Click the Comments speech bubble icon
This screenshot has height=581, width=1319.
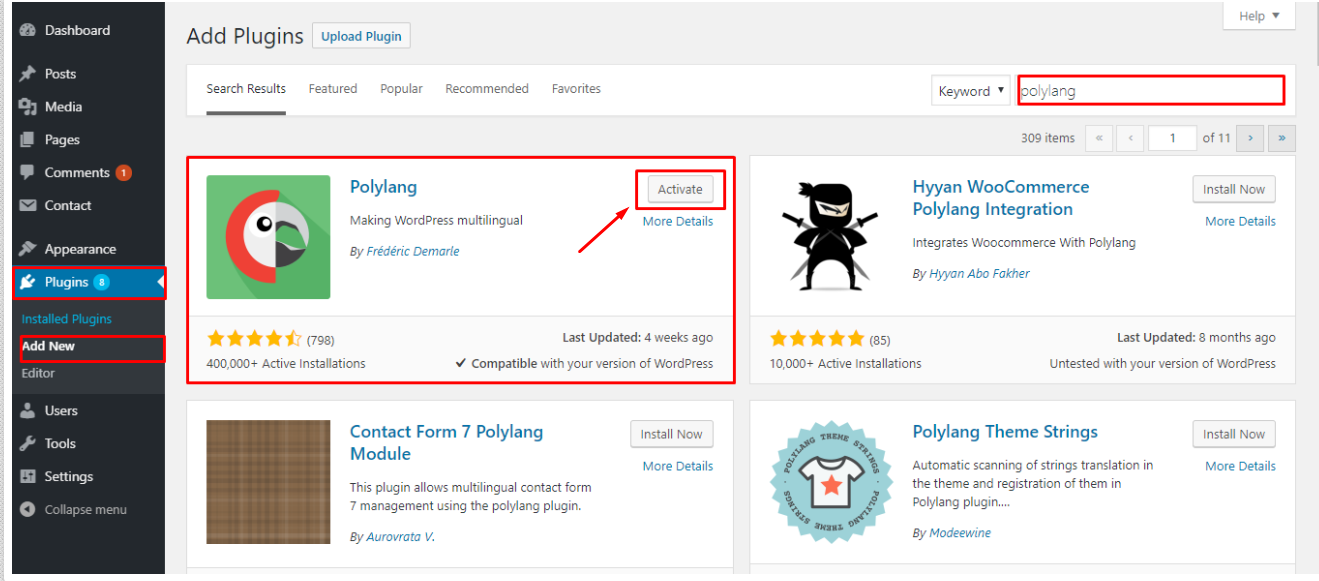click(x=28, y=173)
